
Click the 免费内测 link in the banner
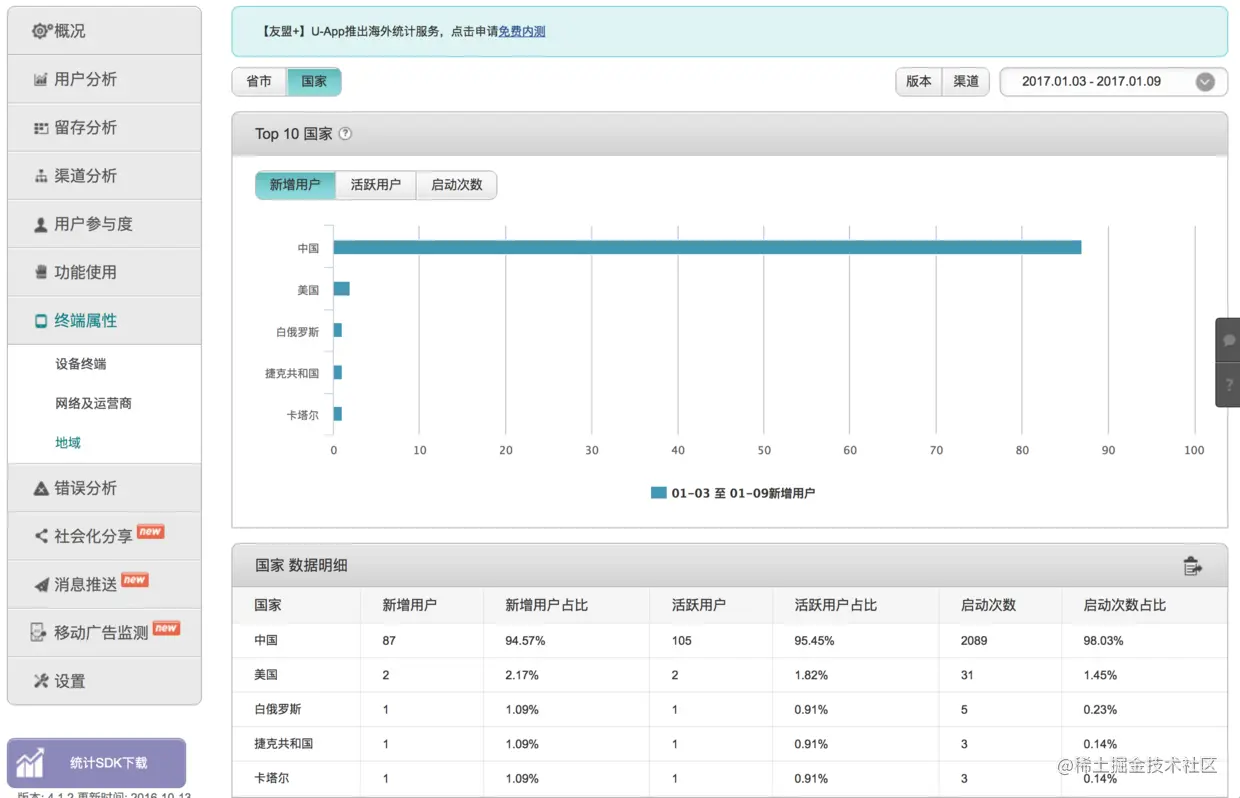[x=522, y=31]
